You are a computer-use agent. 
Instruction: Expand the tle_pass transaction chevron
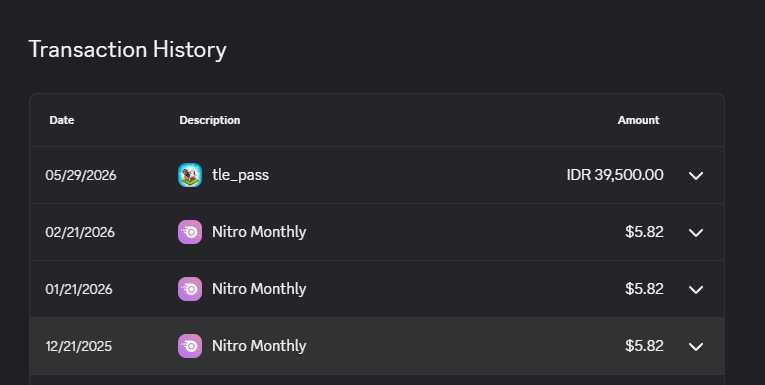tap(696, 176)
